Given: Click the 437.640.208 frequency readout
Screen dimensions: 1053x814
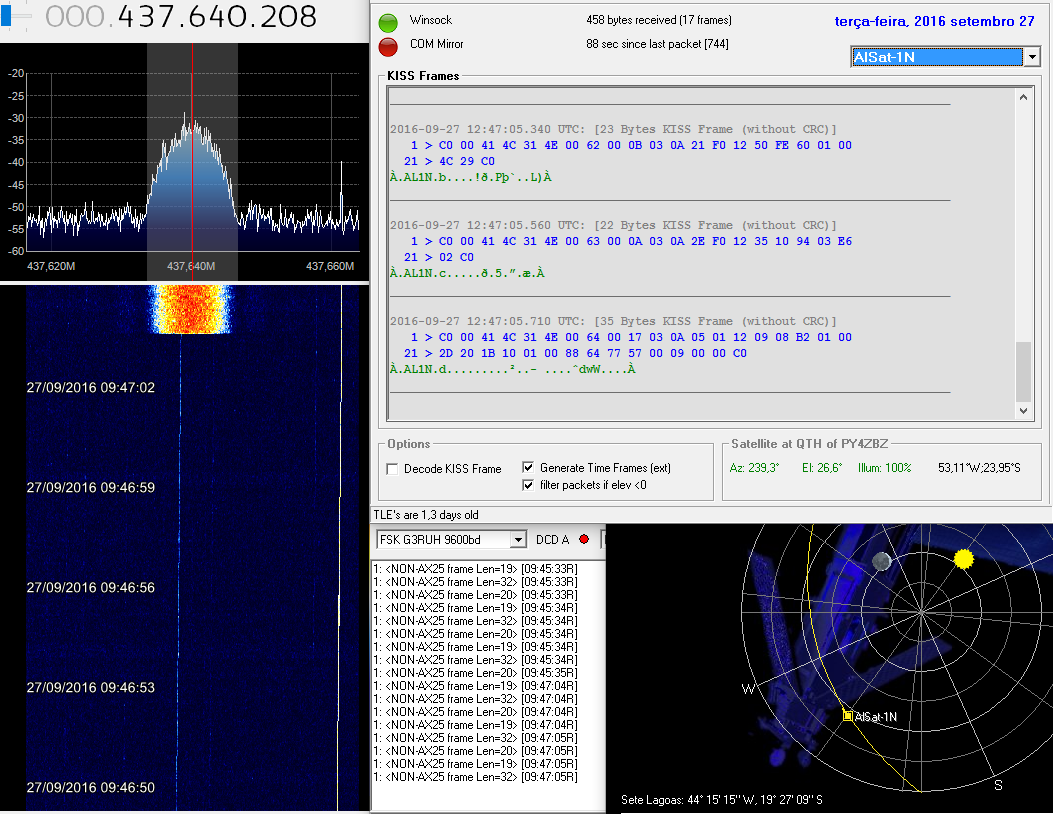Looking at the screenshot, I should (217, 17).
